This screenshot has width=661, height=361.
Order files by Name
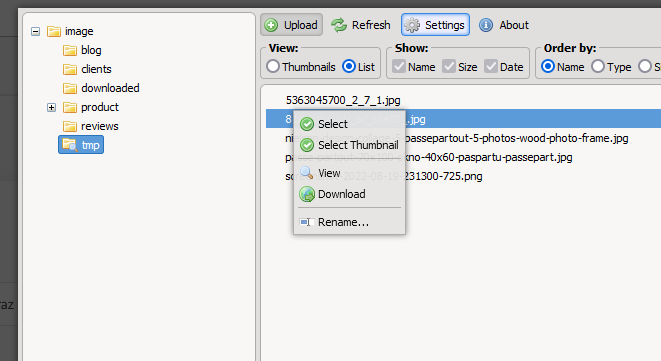point(548,66)
